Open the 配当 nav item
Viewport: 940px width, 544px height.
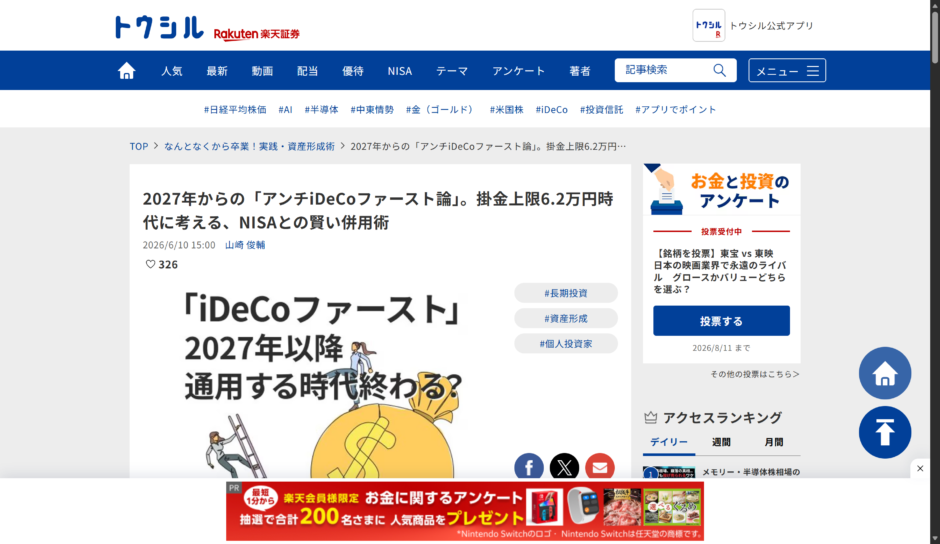308,71
